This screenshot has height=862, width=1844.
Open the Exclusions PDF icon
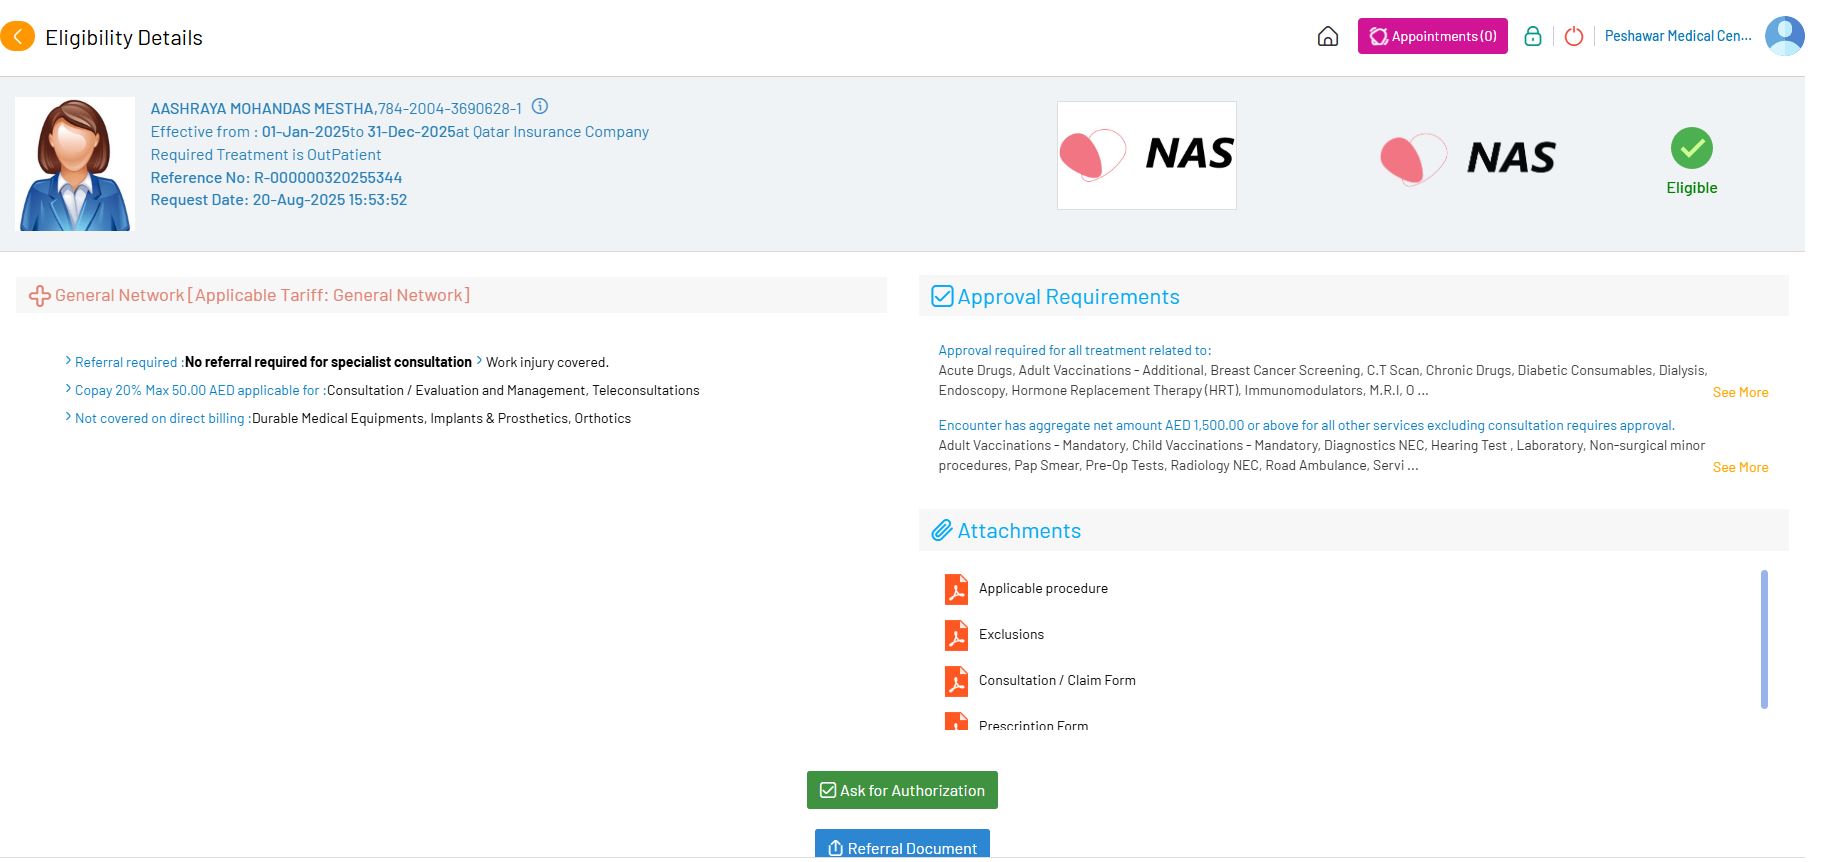pyautogui.click(x=956, y=635)
